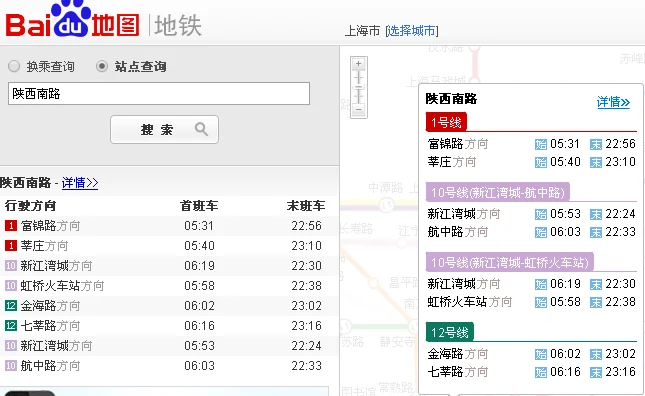
Task: Click line 10 icon on 05:53 新江湾城方向 row
Action: click(11, 346)
